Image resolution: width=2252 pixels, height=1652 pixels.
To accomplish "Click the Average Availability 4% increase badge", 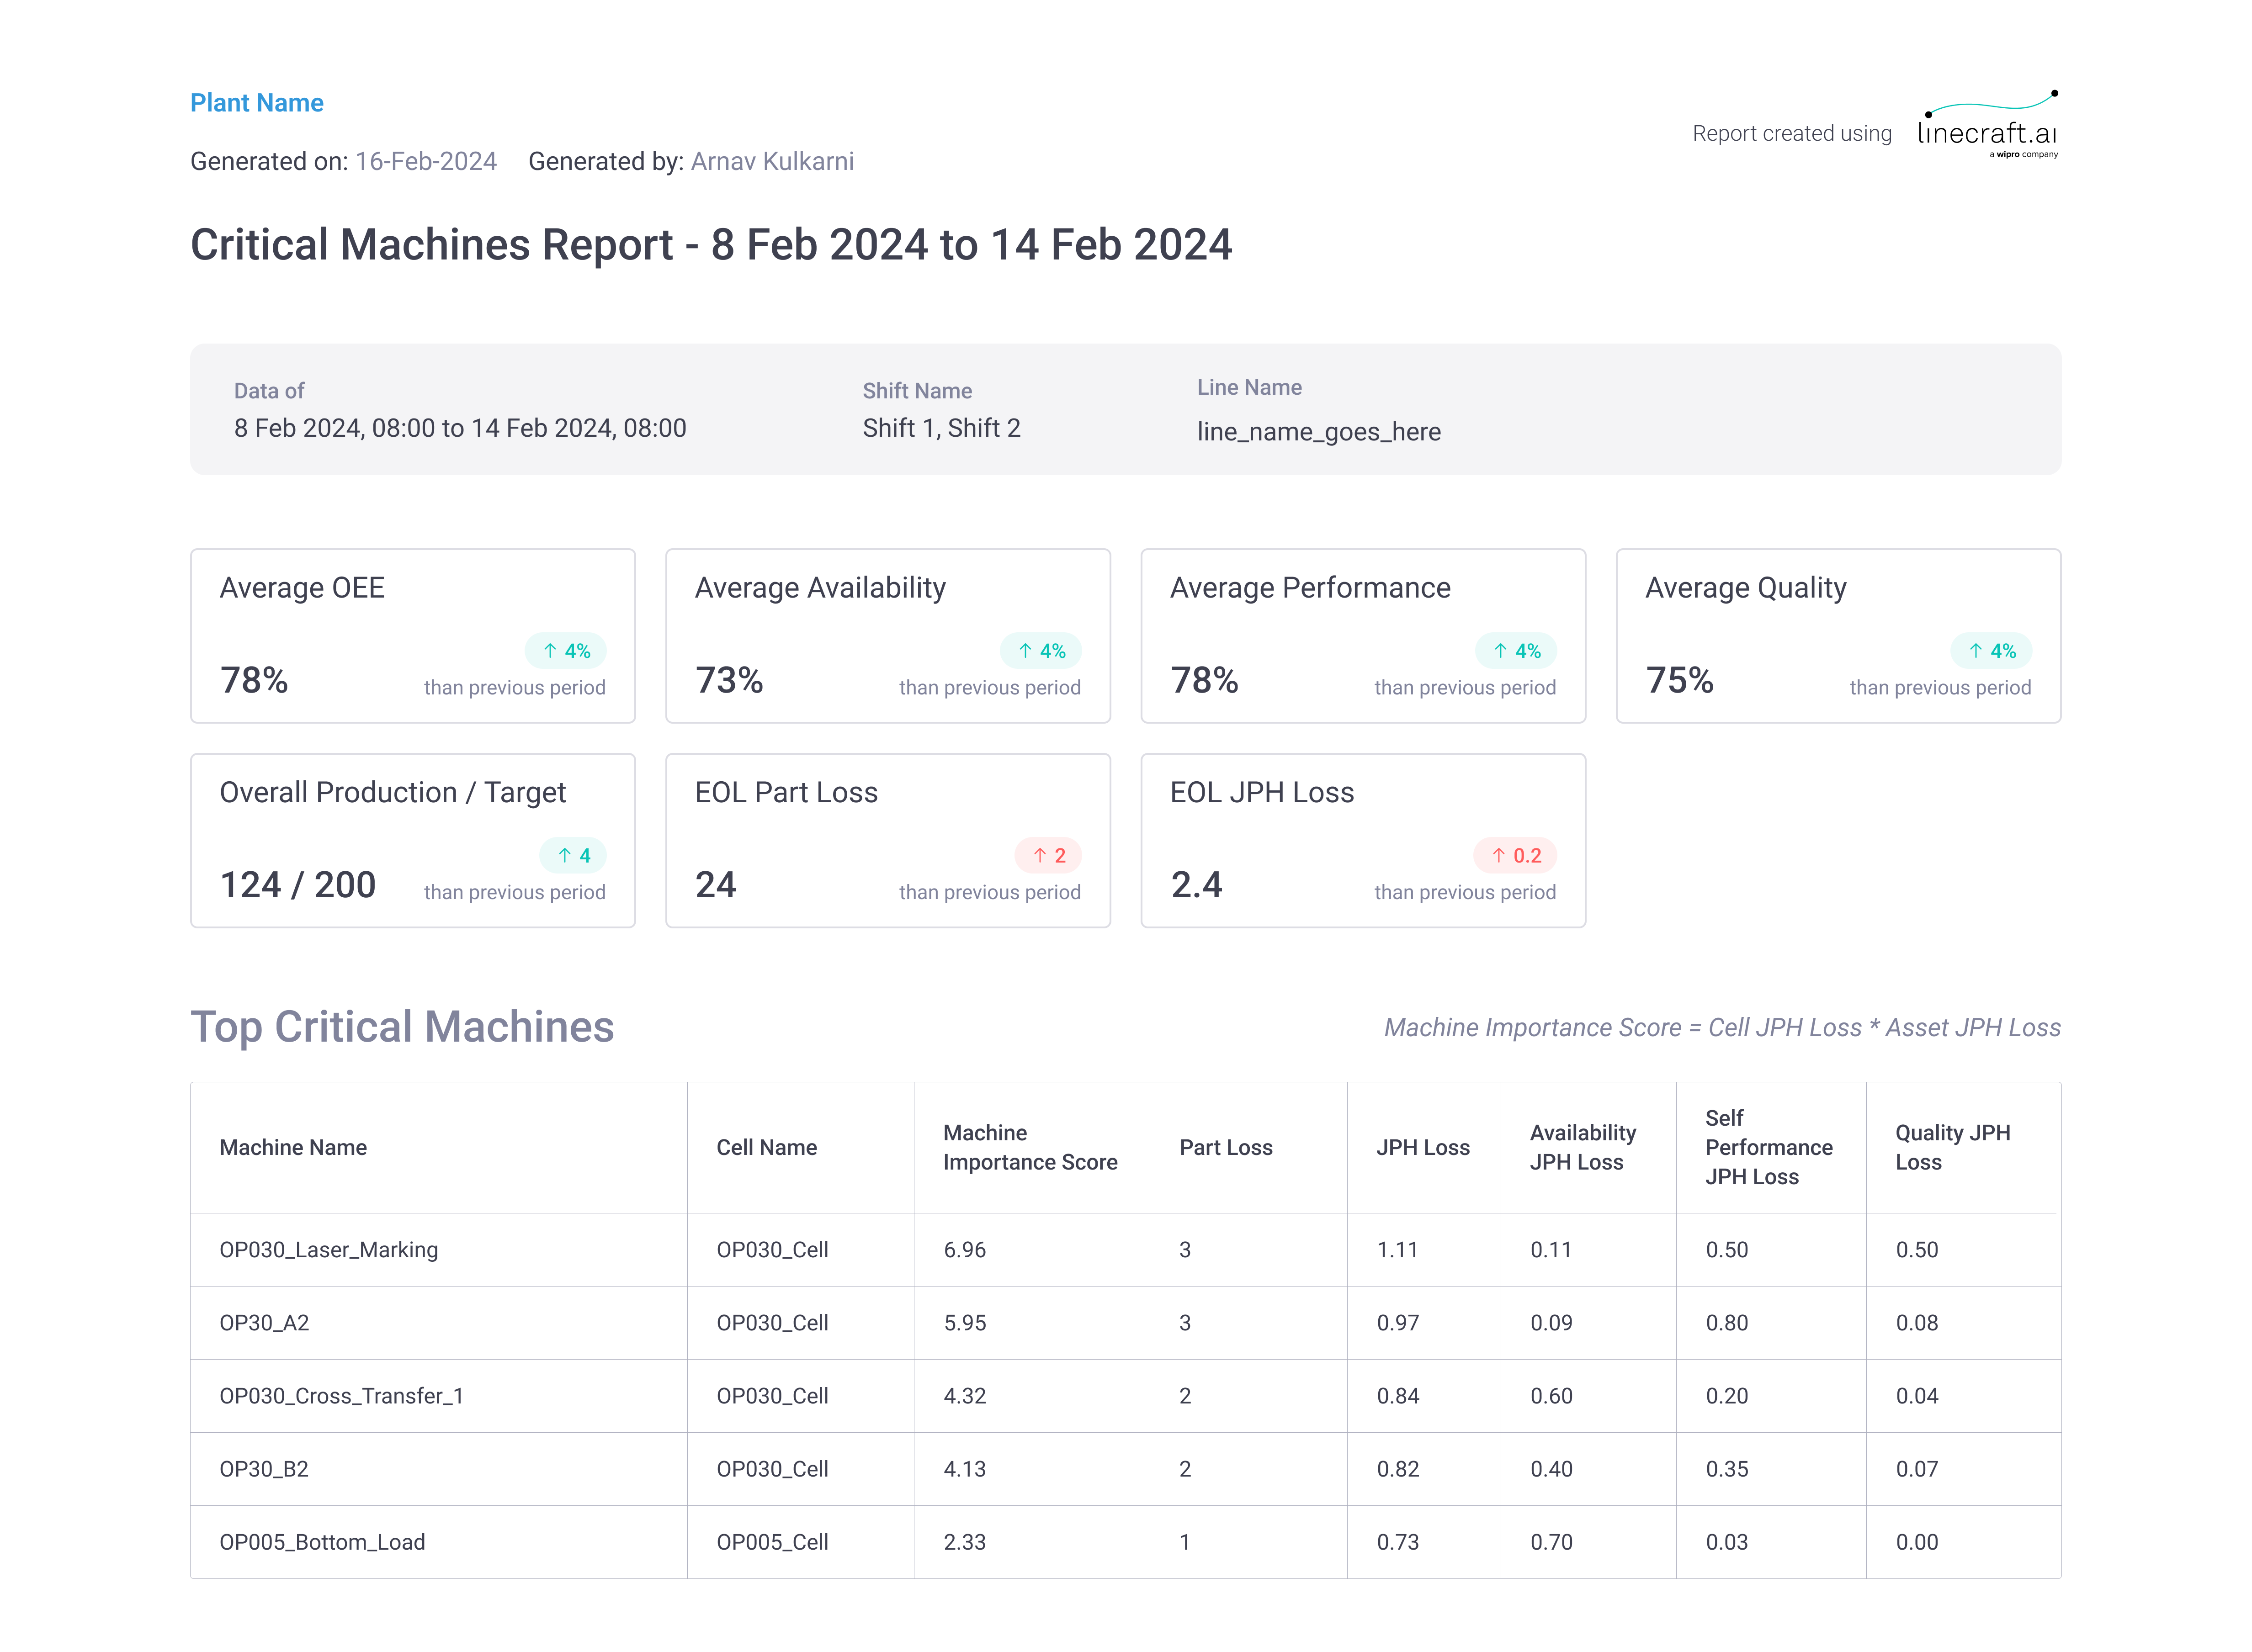I will point(1040,651).
